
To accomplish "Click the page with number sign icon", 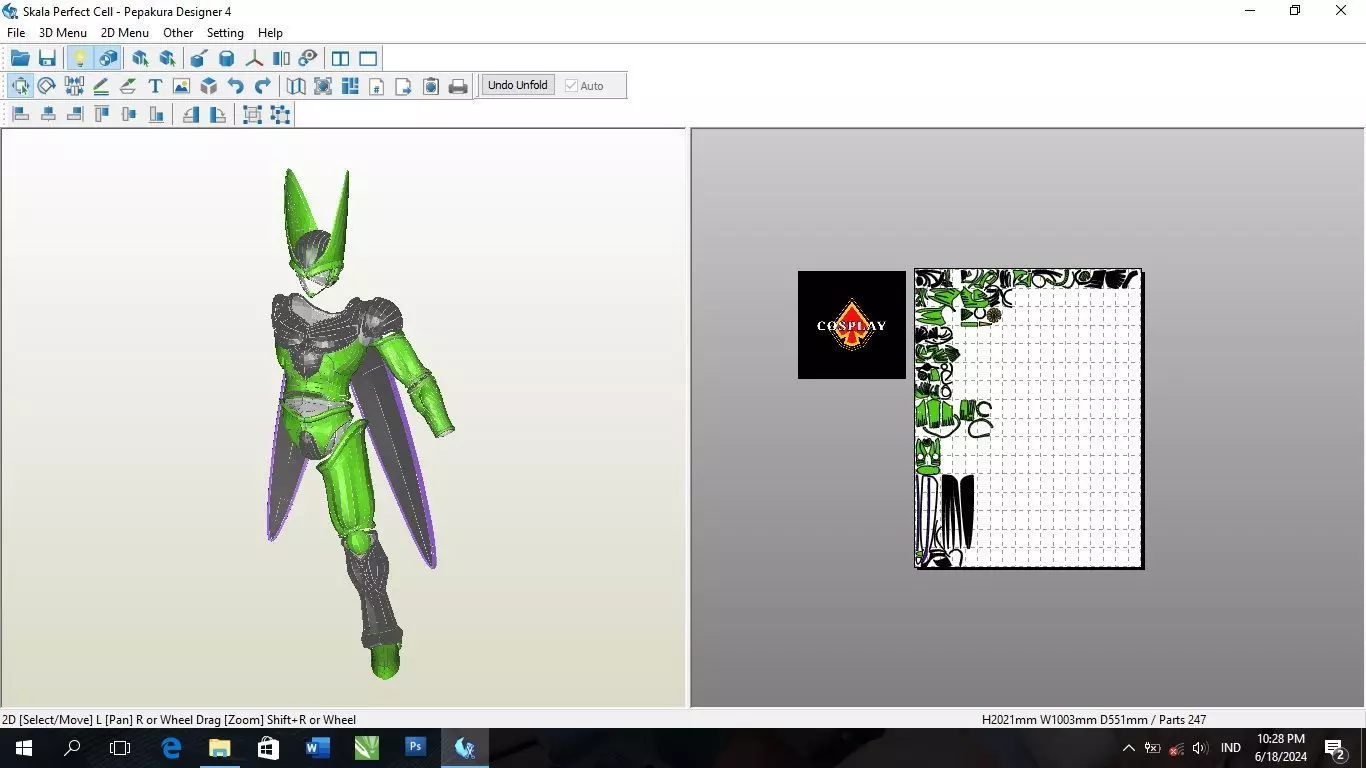I will [x=377, y=86].
